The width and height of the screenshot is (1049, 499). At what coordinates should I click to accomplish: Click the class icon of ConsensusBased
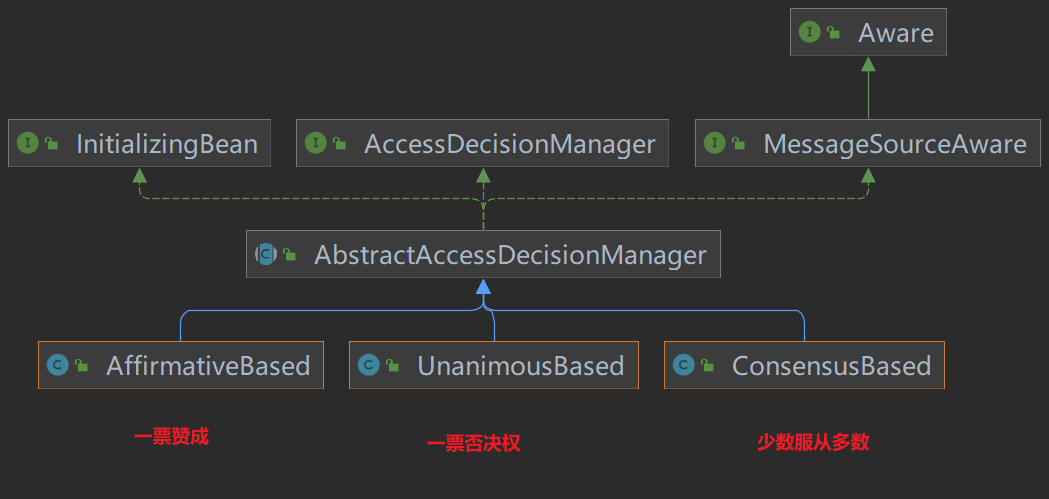(x=684, y=365)
